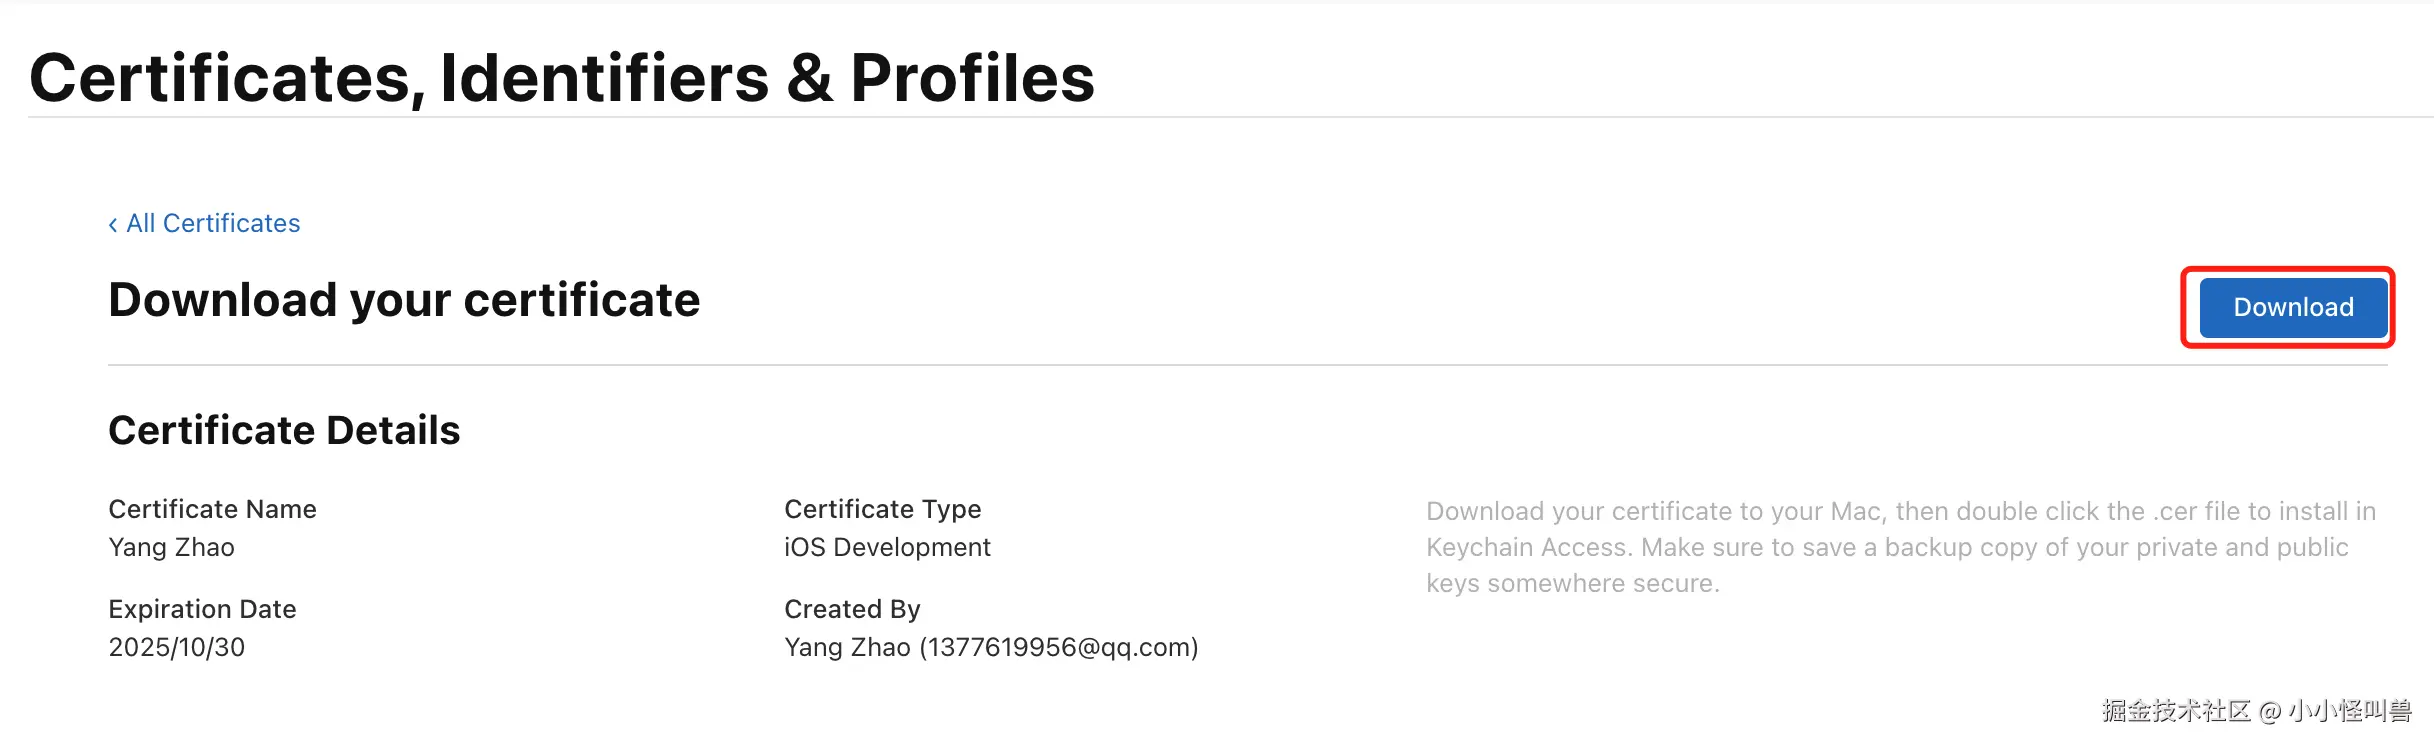Viewport: 2434px width, 746px height.
Task: Click the 掘金技术社区 watermark text
Action: (x=2176, y=711)
